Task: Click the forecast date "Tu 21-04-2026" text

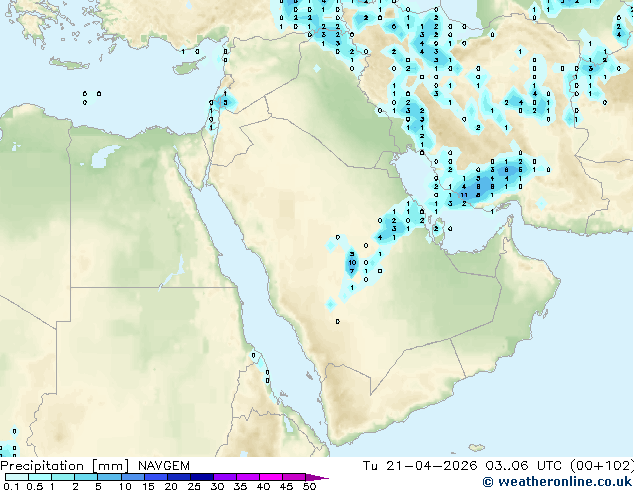Action: click(x=420, y=466)
